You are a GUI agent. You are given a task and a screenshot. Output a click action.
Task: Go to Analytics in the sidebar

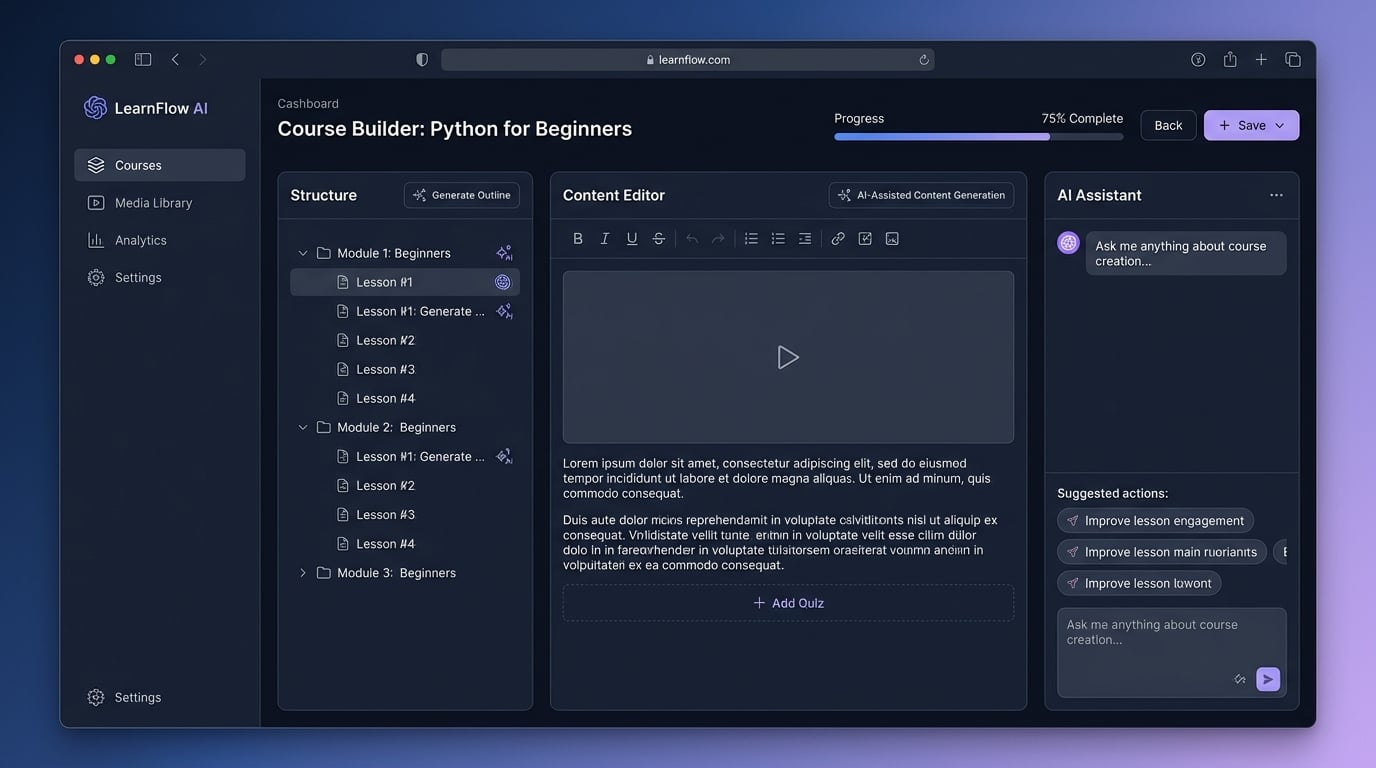pos(140,240)
